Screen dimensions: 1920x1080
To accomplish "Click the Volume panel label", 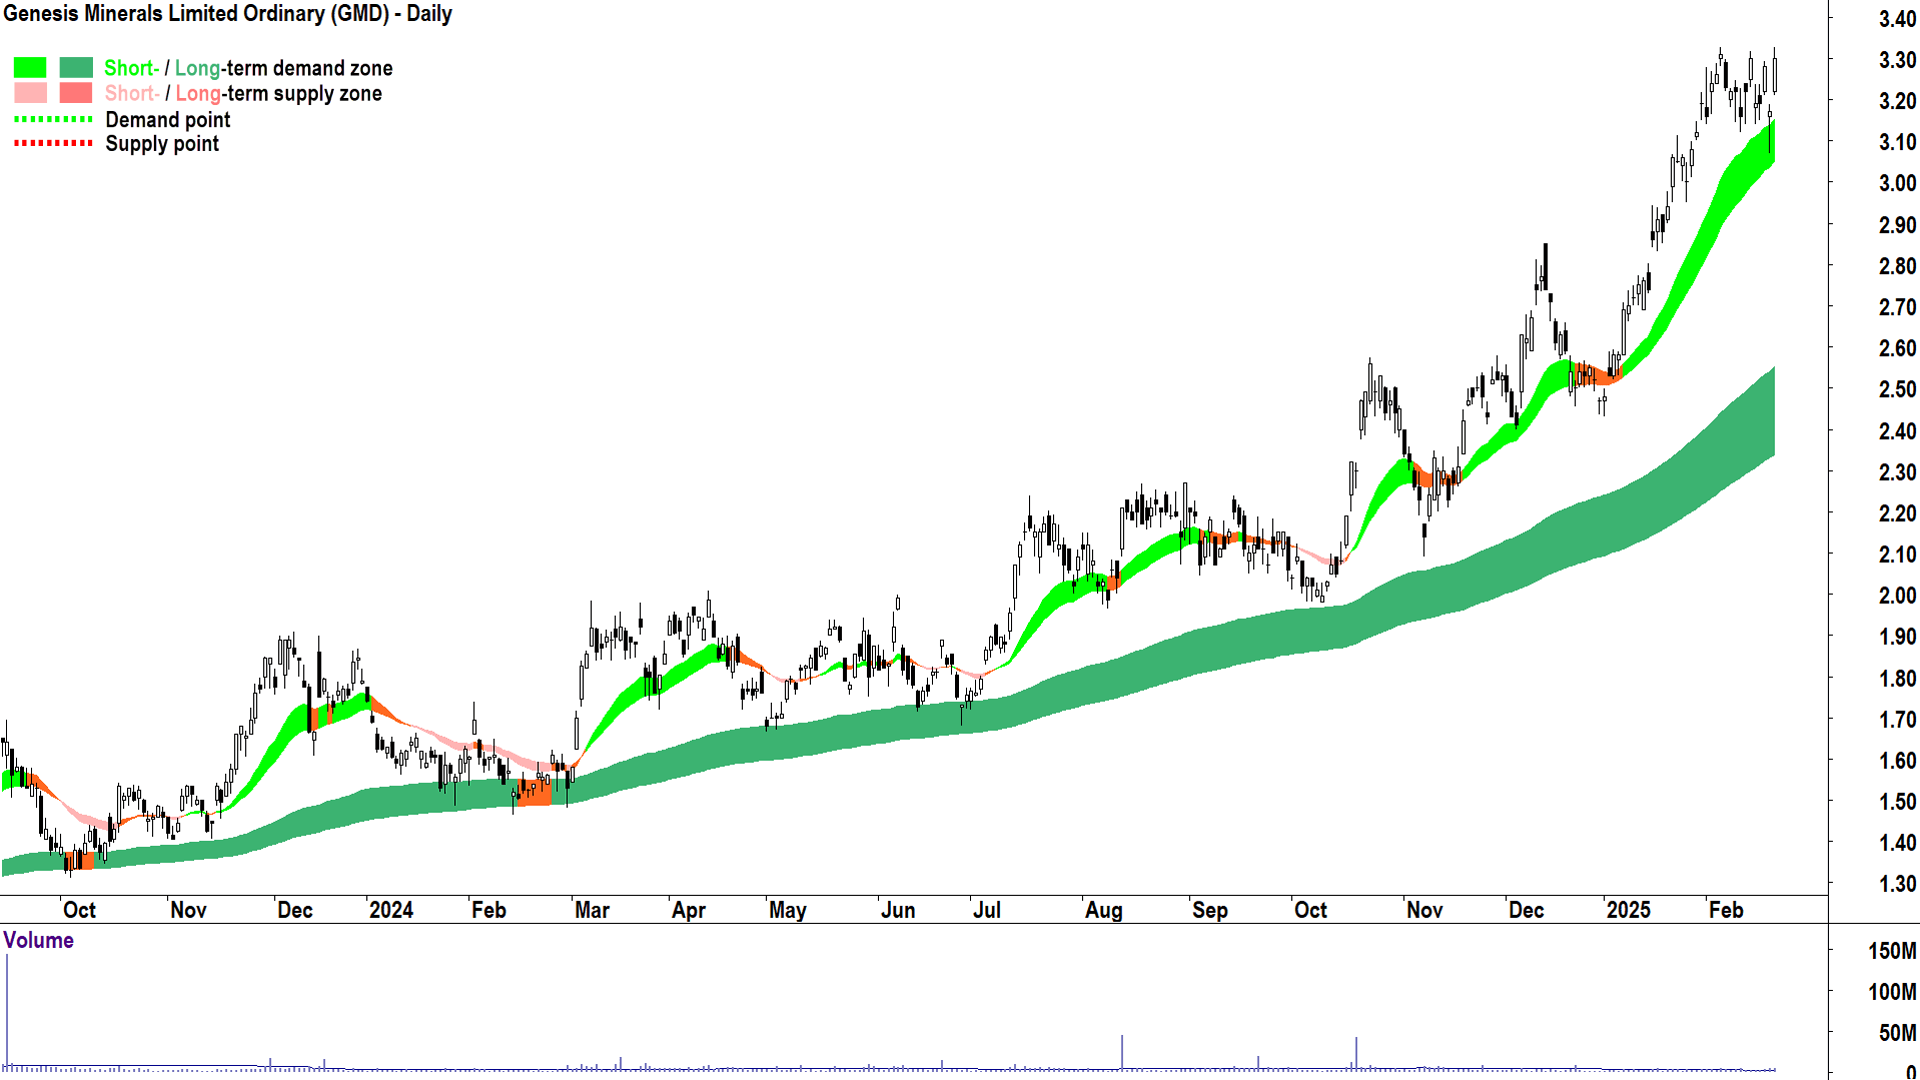I will (x=38, y=940).
